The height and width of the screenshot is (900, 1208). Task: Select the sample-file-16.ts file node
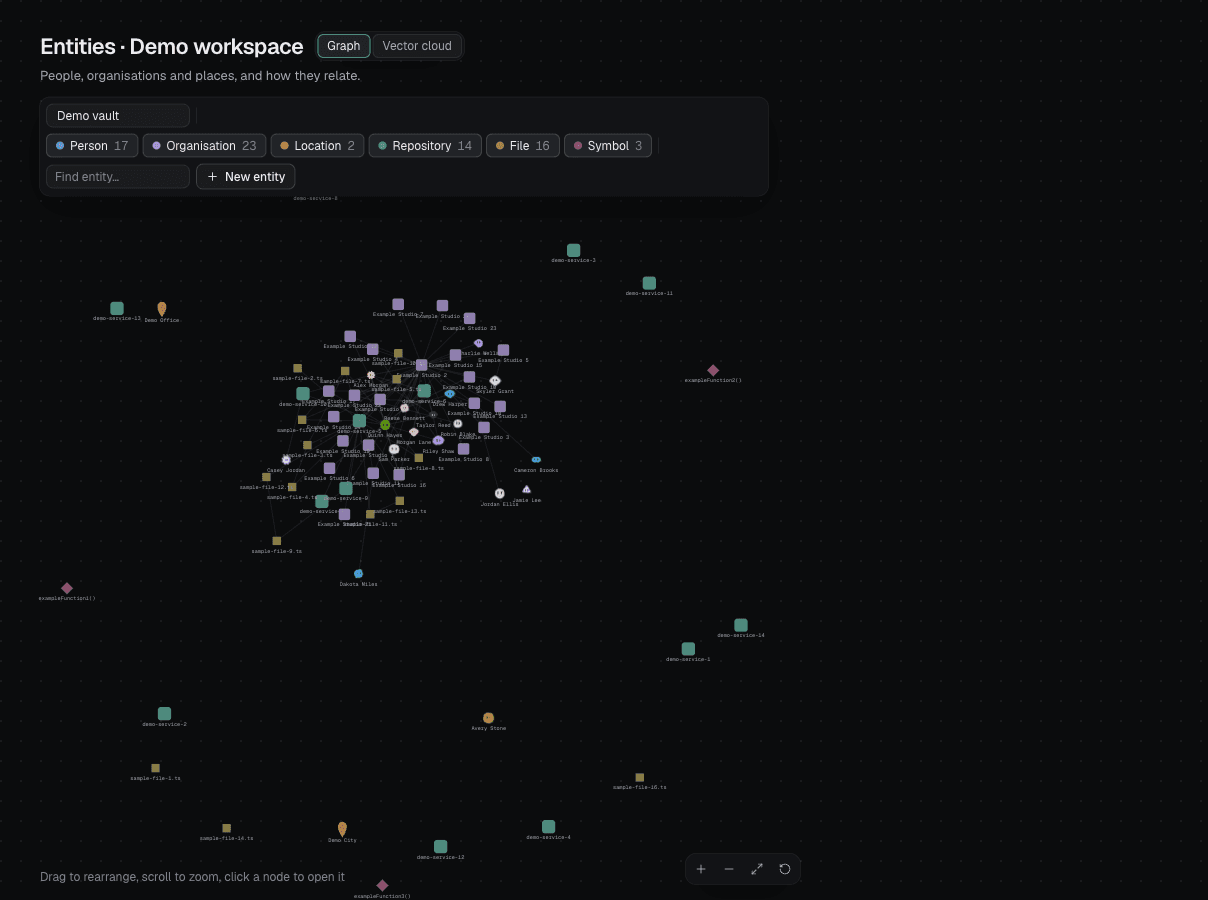640,777
